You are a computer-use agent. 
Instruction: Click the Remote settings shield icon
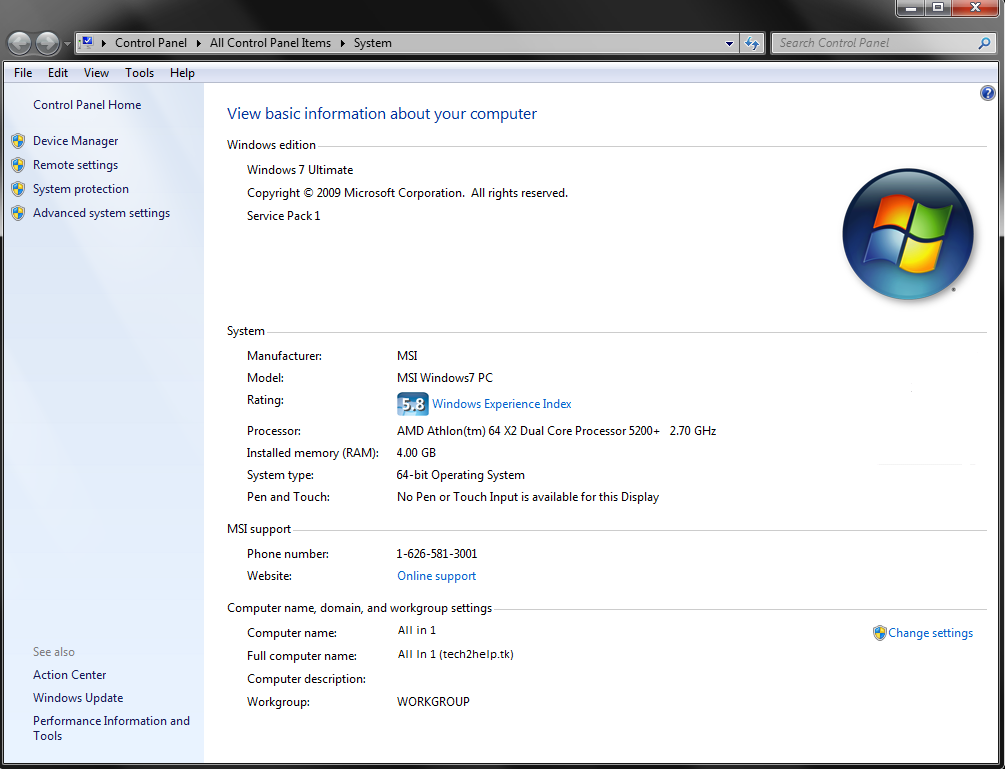tap(18, 164)
